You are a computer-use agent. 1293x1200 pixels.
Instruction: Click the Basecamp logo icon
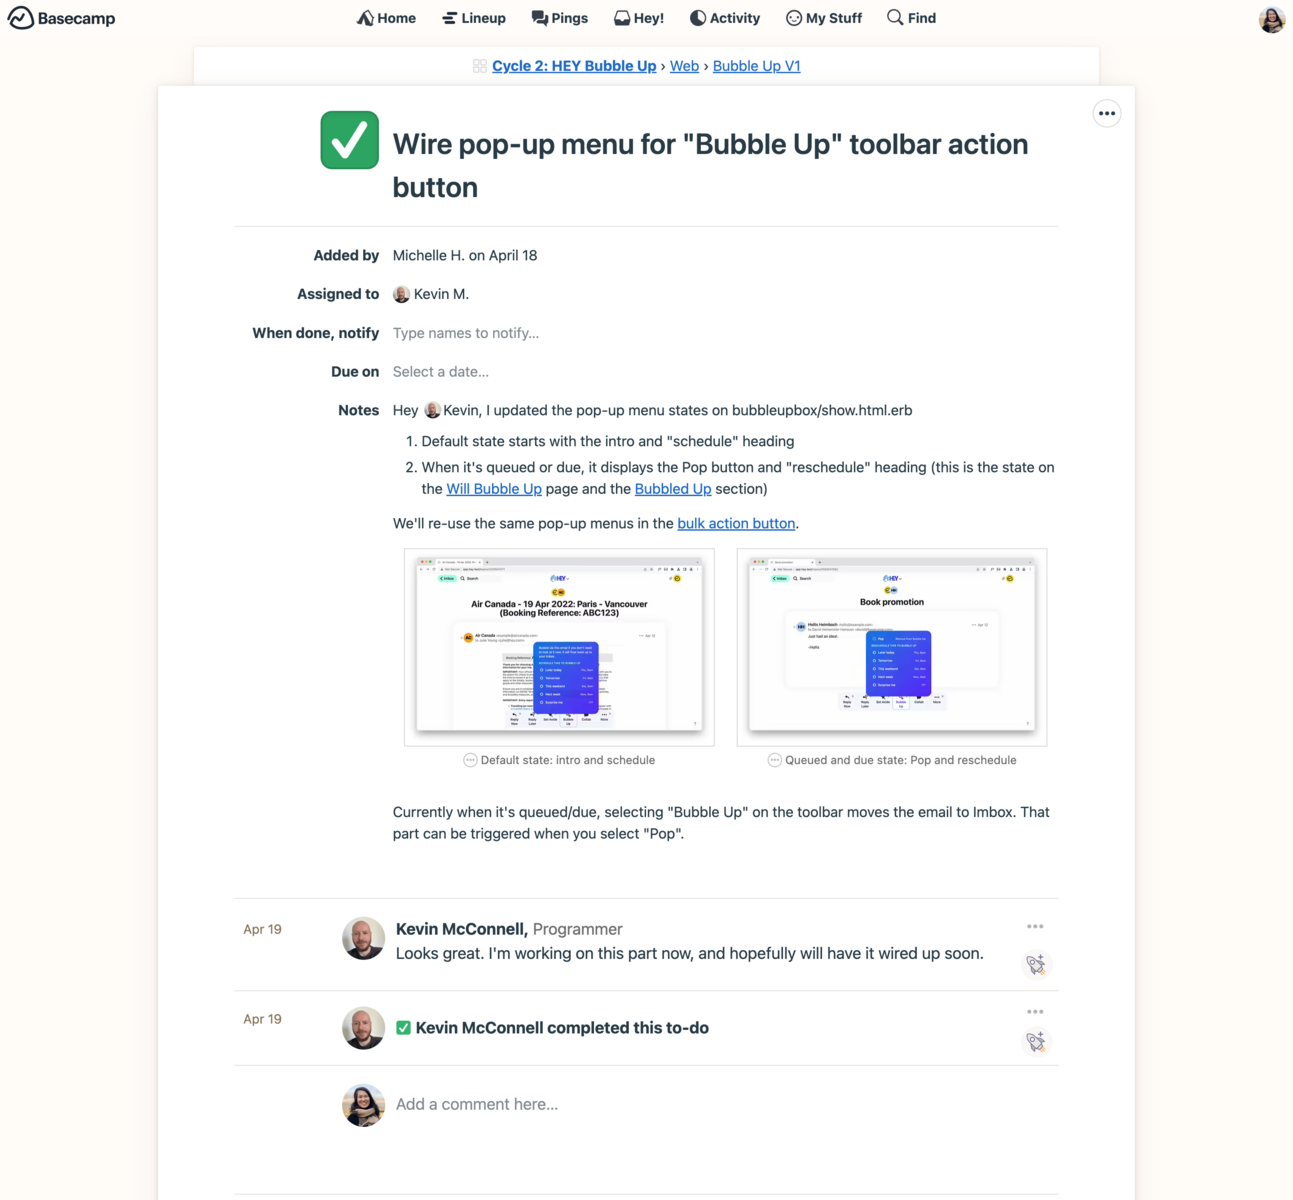(x=21, y=18)
